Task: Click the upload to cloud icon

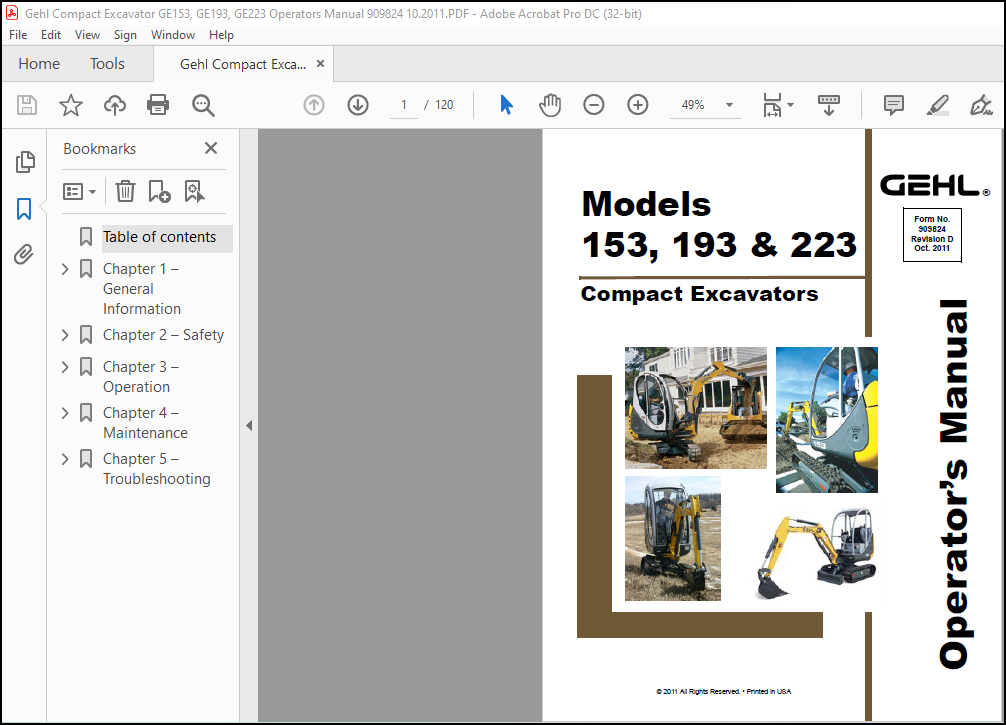Action: tap(115, 105)
